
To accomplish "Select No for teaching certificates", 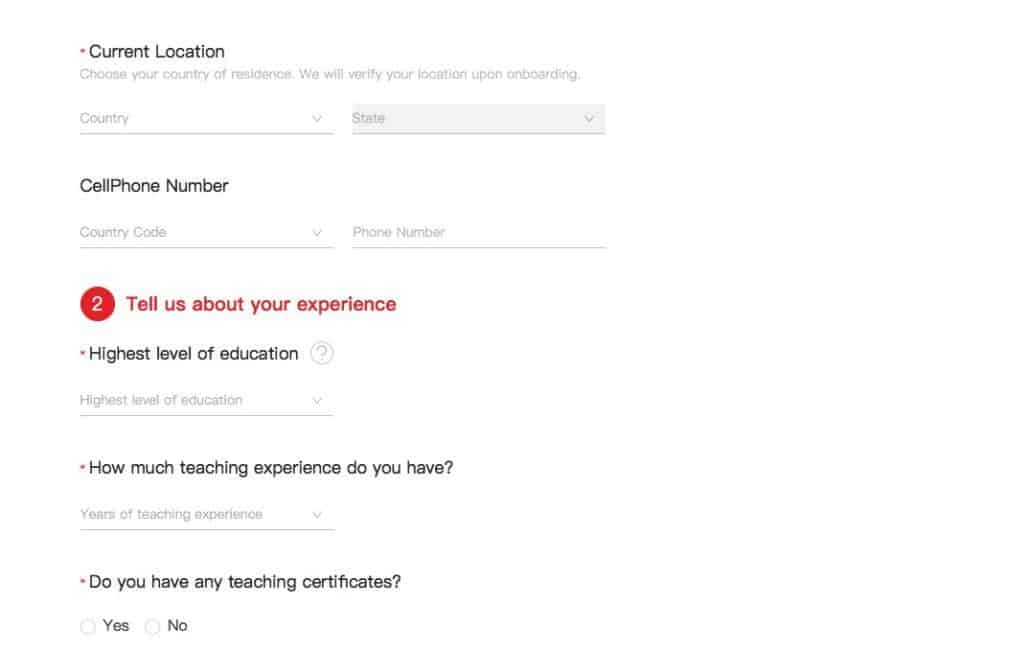I will (152, 627).
